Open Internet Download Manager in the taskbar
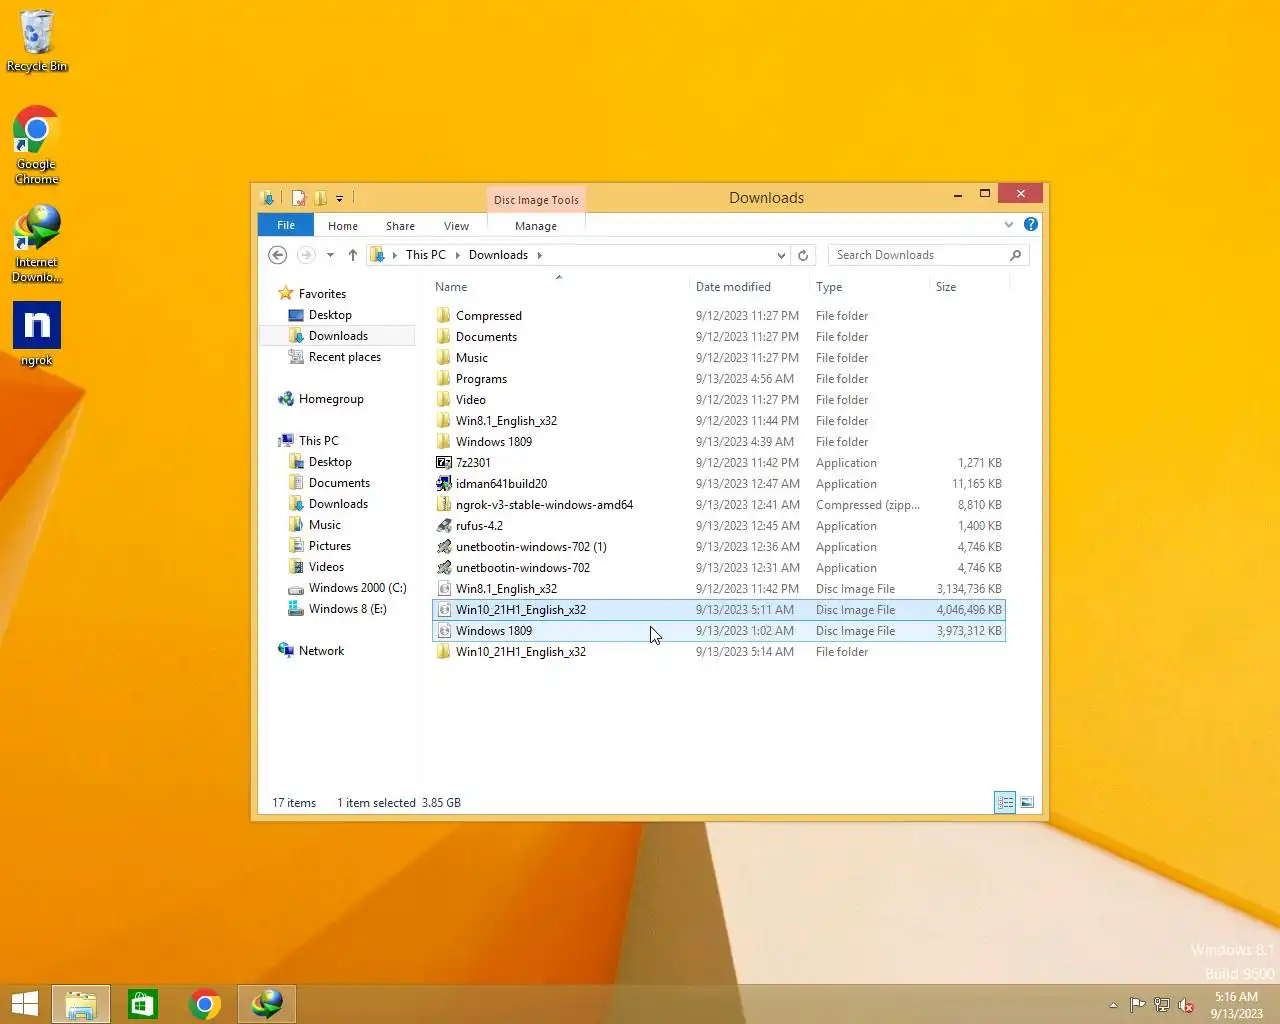The image size is (1280, 1024). 267,1004
